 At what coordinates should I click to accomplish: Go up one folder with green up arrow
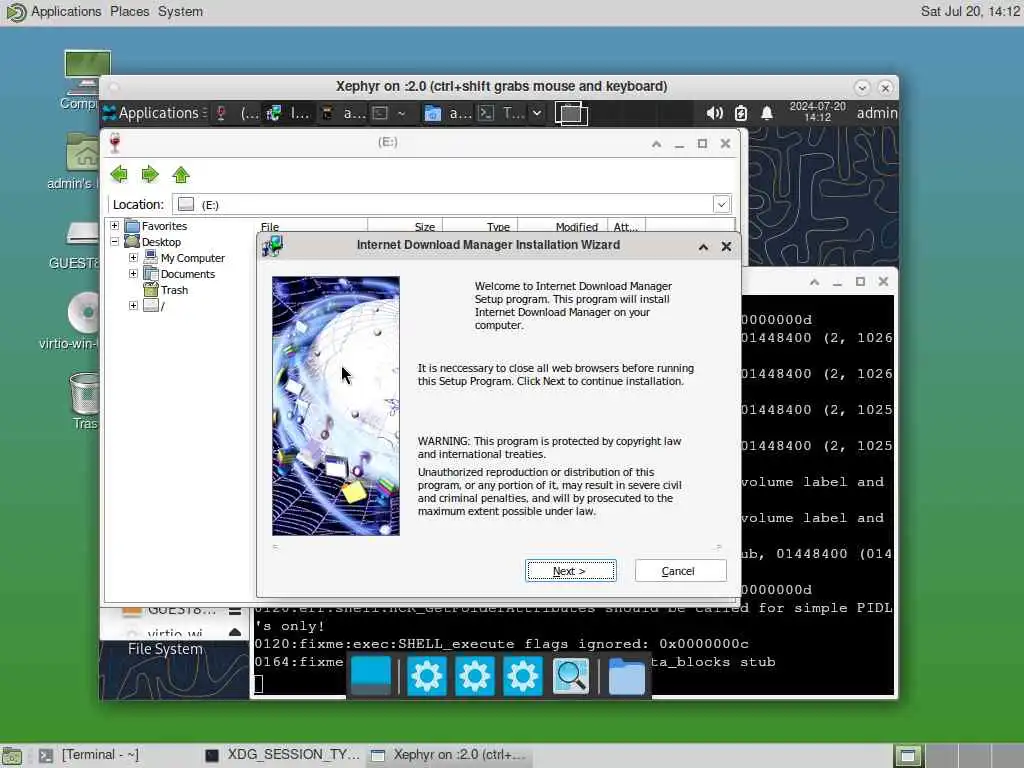(x=181, y=174)
